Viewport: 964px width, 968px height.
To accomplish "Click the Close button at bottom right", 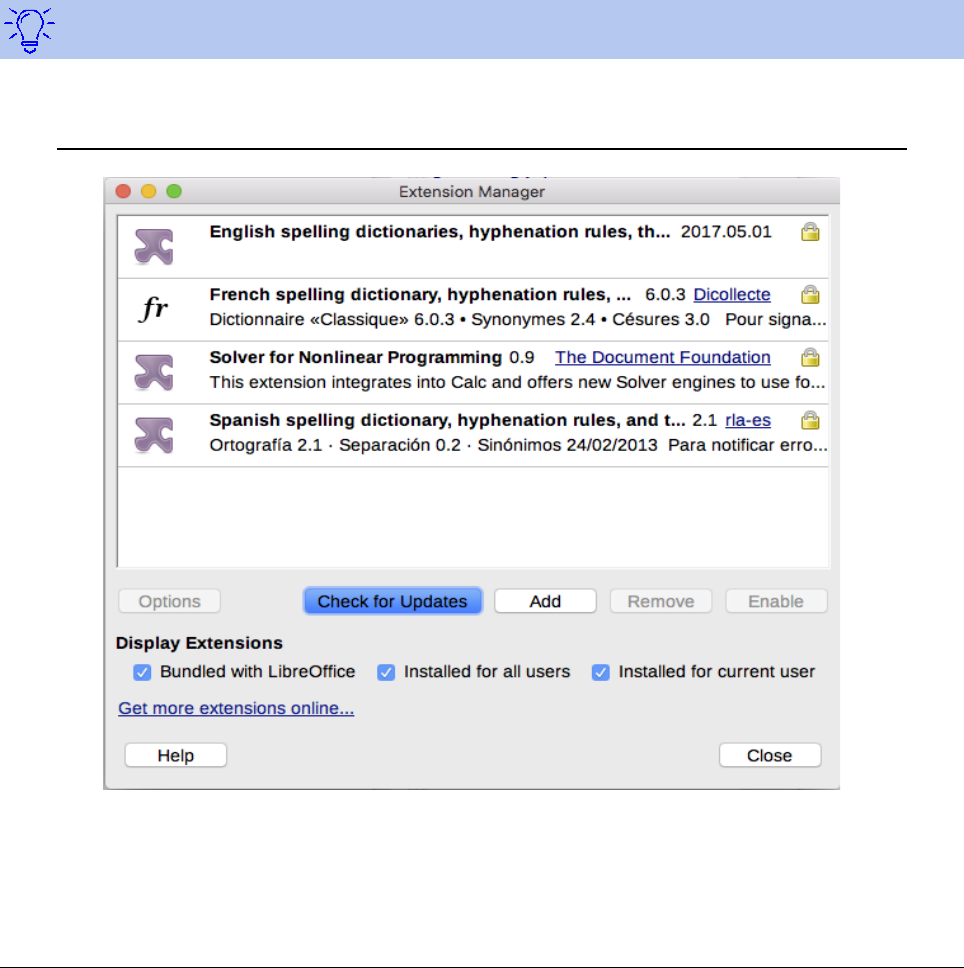I will pos(770,756).
